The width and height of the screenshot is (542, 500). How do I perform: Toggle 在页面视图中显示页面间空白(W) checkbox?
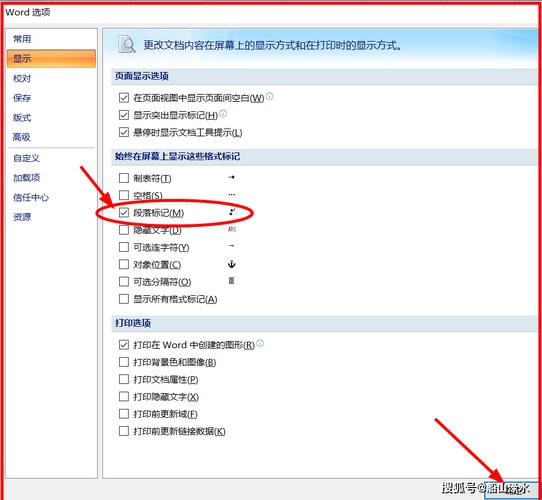[124, 98]
